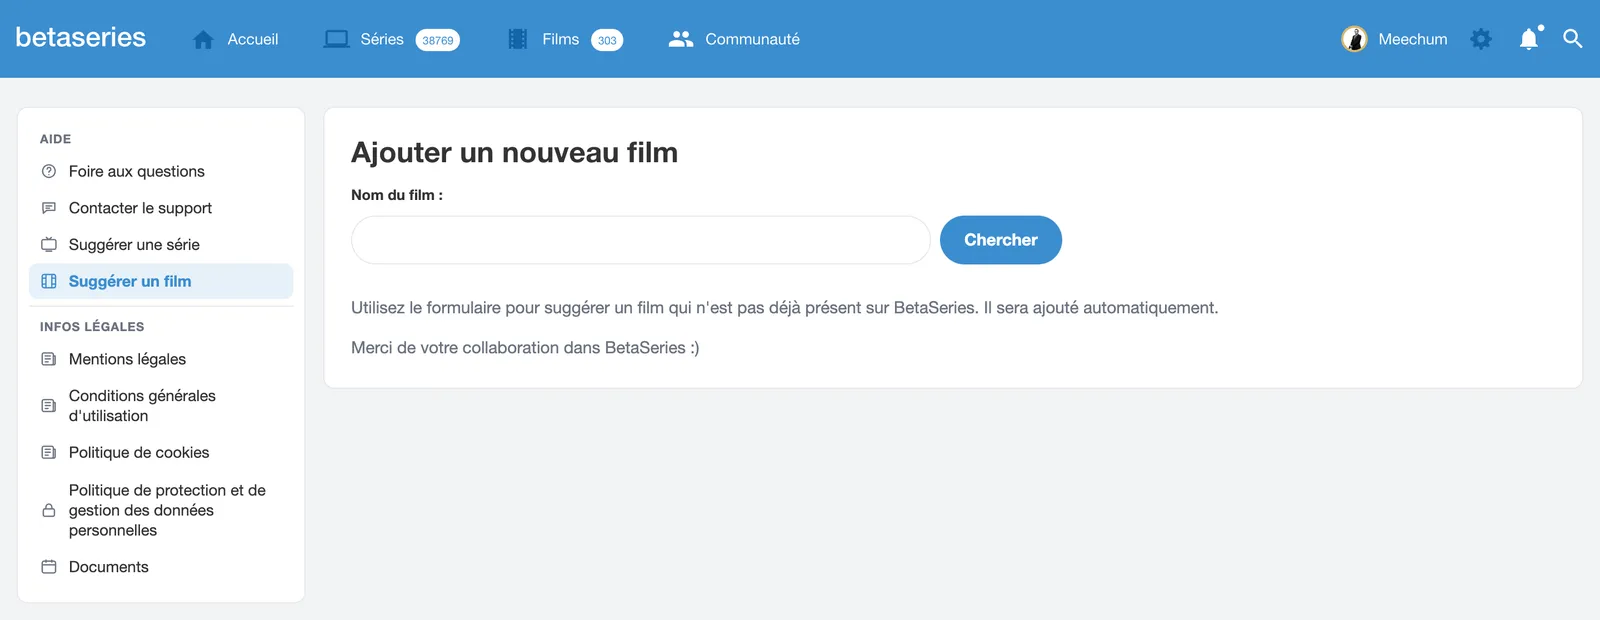
Task: Click the Meechum profile avatar
Action: [1354, 39]
